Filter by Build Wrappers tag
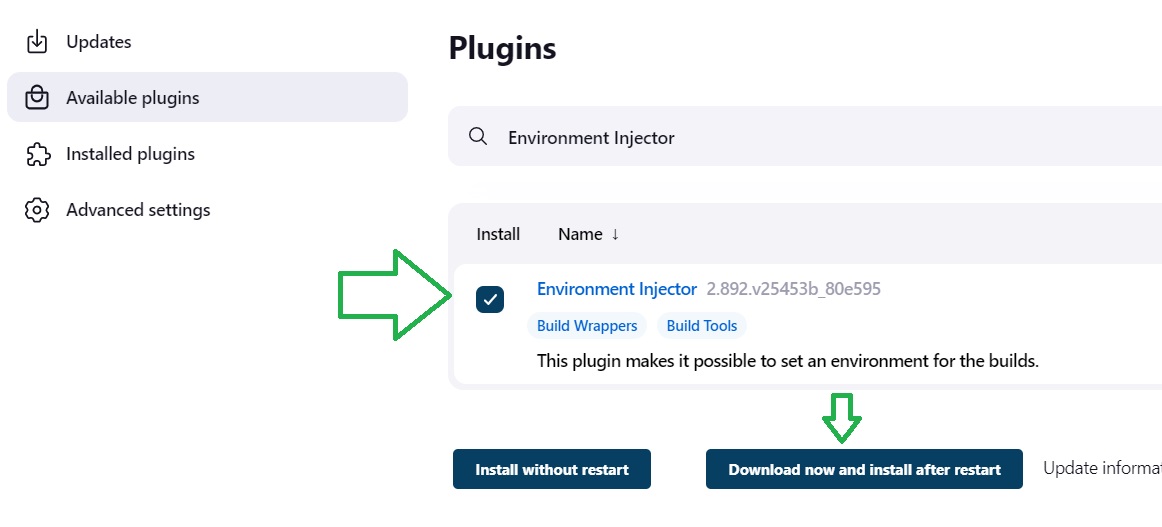Screen dimensions: 1162x527 [587, 326]
